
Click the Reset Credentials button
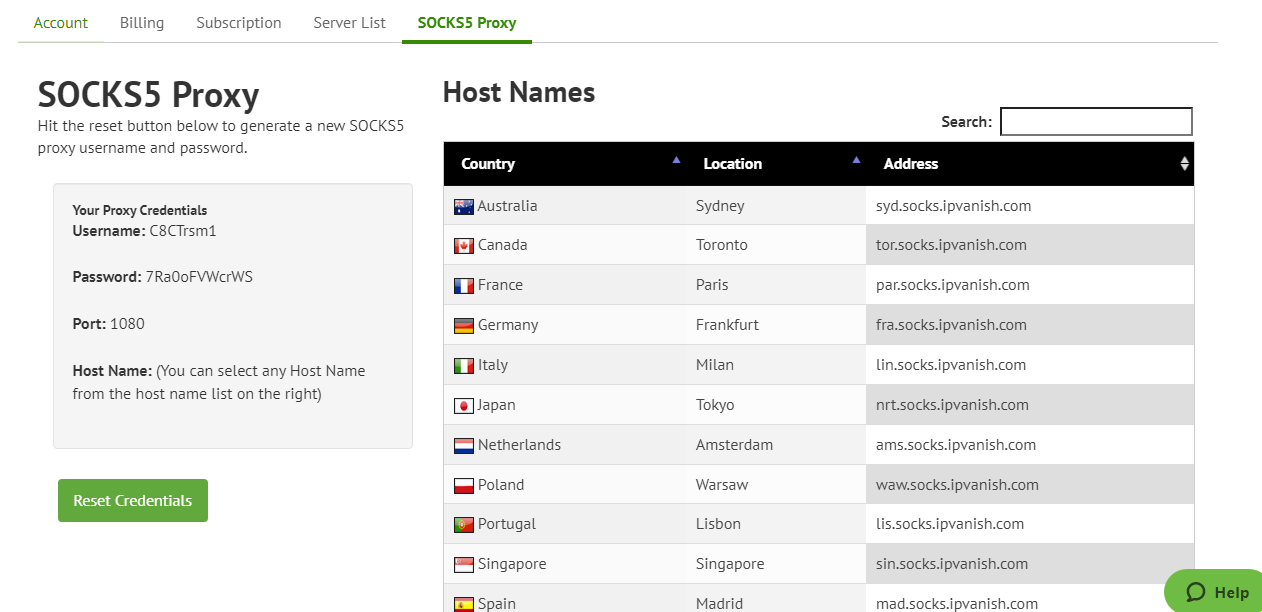click(x=133, y=500)
